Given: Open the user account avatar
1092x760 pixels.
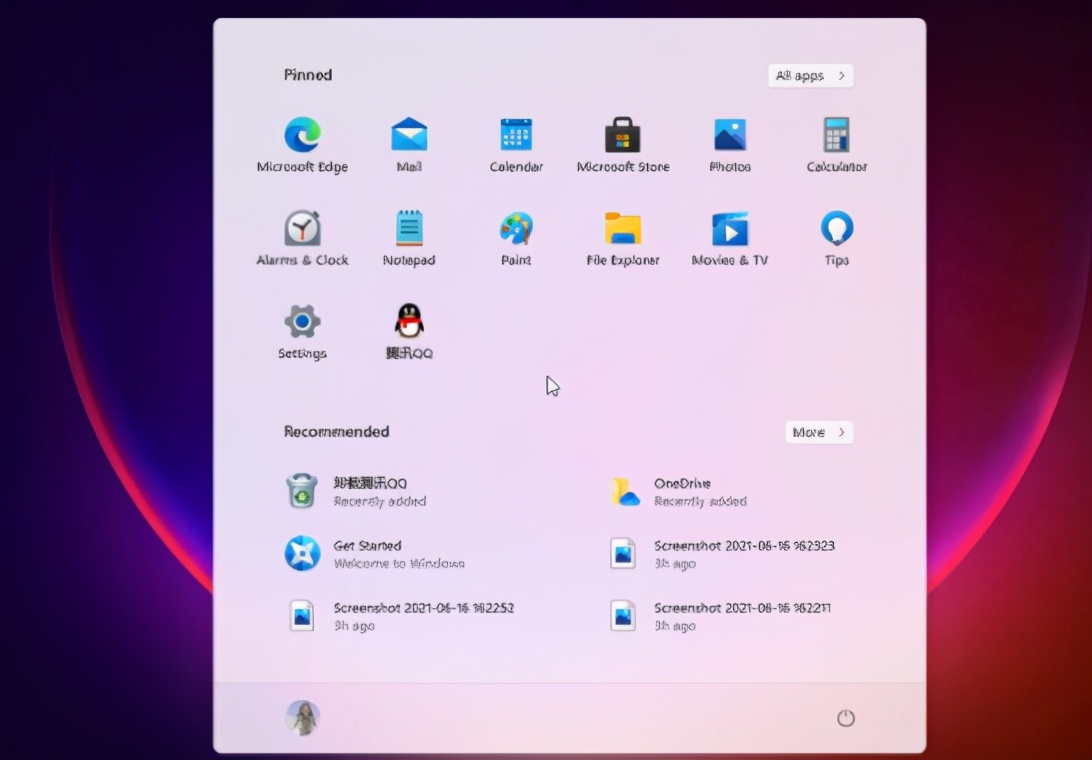Looking at the screenshot, I should pyautogui.click(x=302, y=718).
